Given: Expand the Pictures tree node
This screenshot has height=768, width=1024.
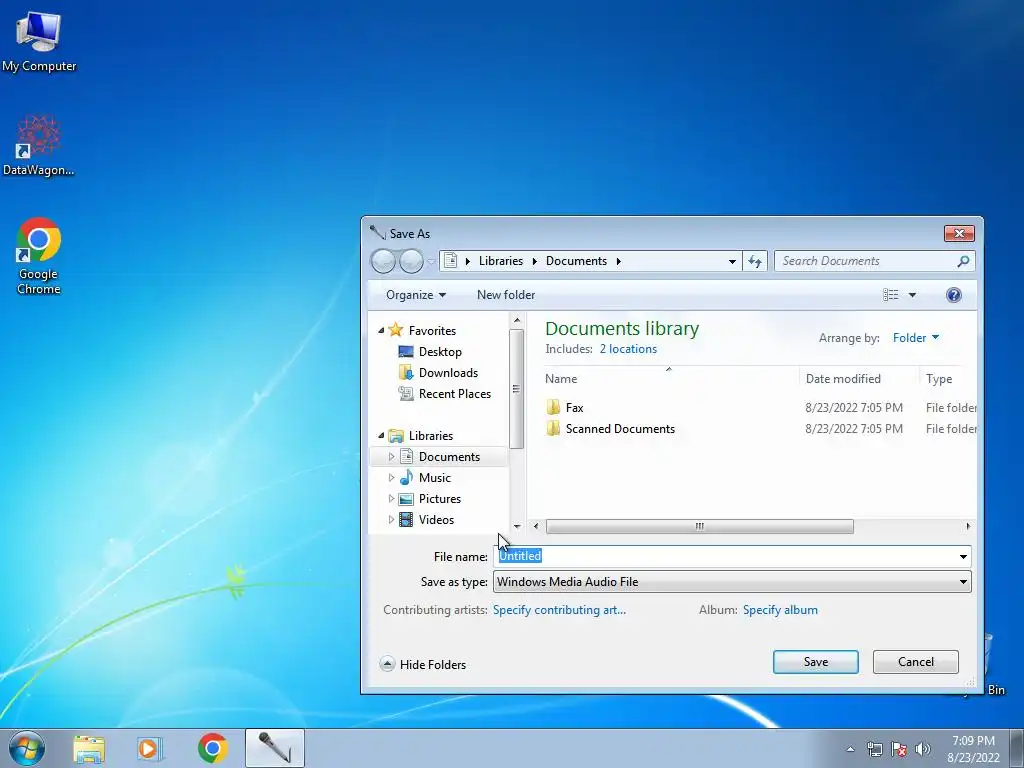Looking at the screenshot, I should pyautogui.click(x=391, y=498).
